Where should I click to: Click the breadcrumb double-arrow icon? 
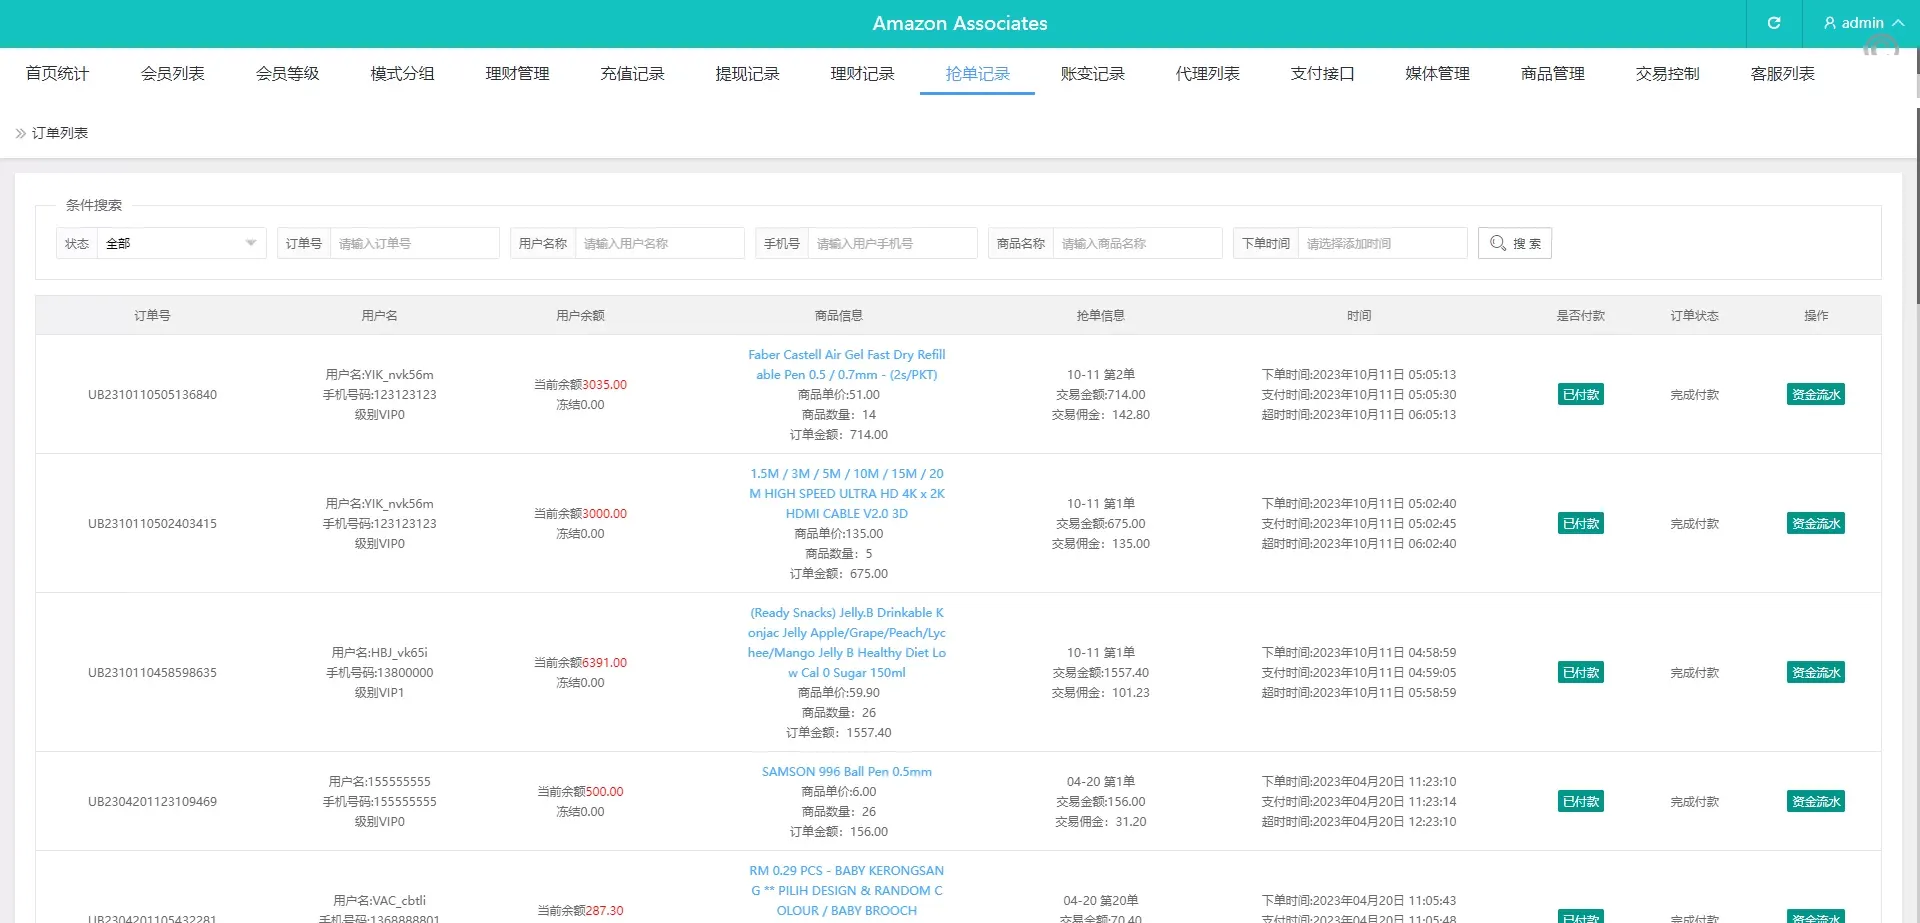coord(20,133)
